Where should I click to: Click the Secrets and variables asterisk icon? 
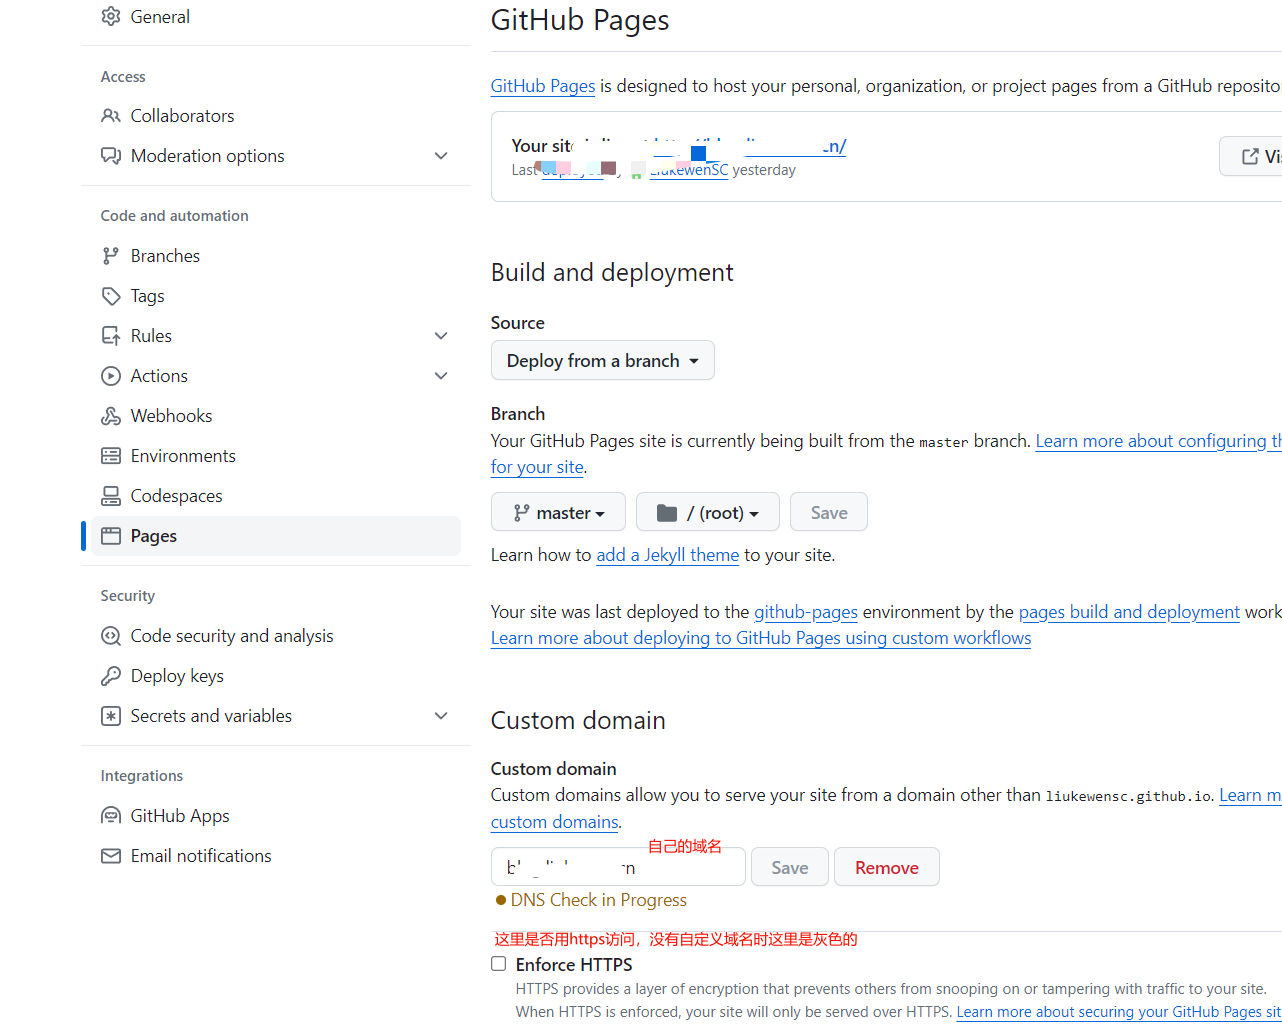pyautogui.click(x=111, y=716)
